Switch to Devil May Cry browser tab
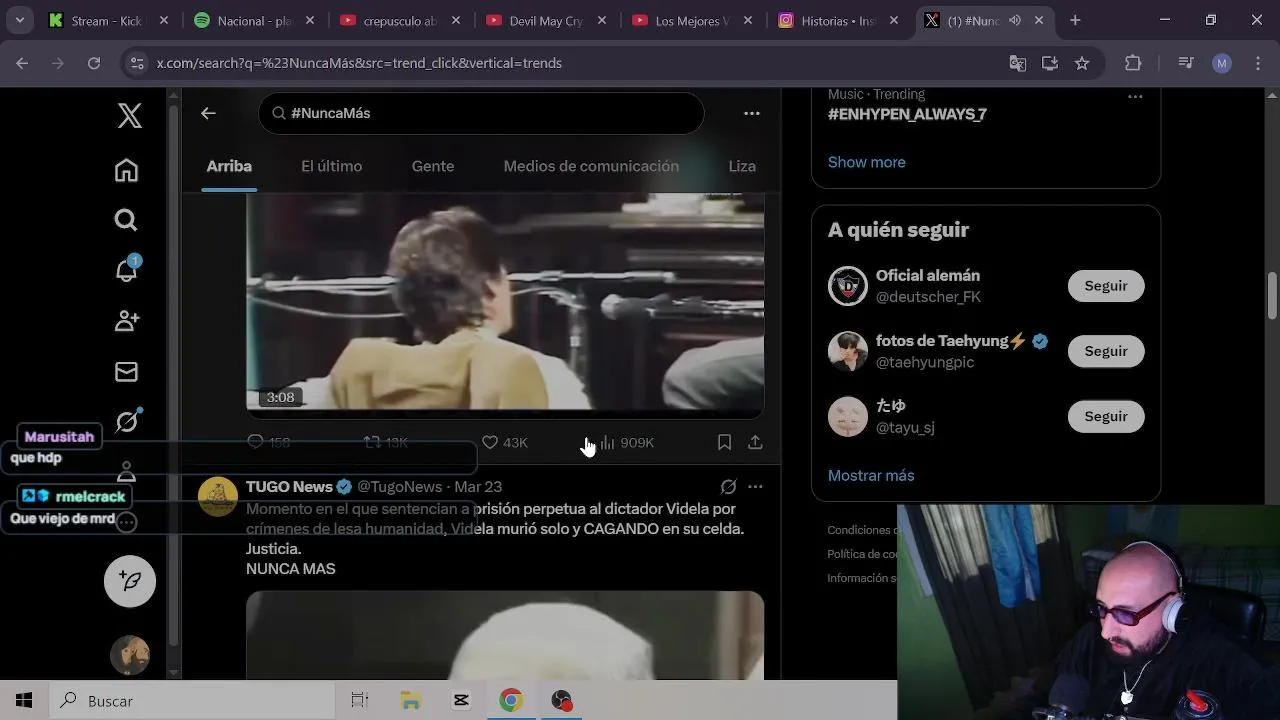 [x=546, y=20]
